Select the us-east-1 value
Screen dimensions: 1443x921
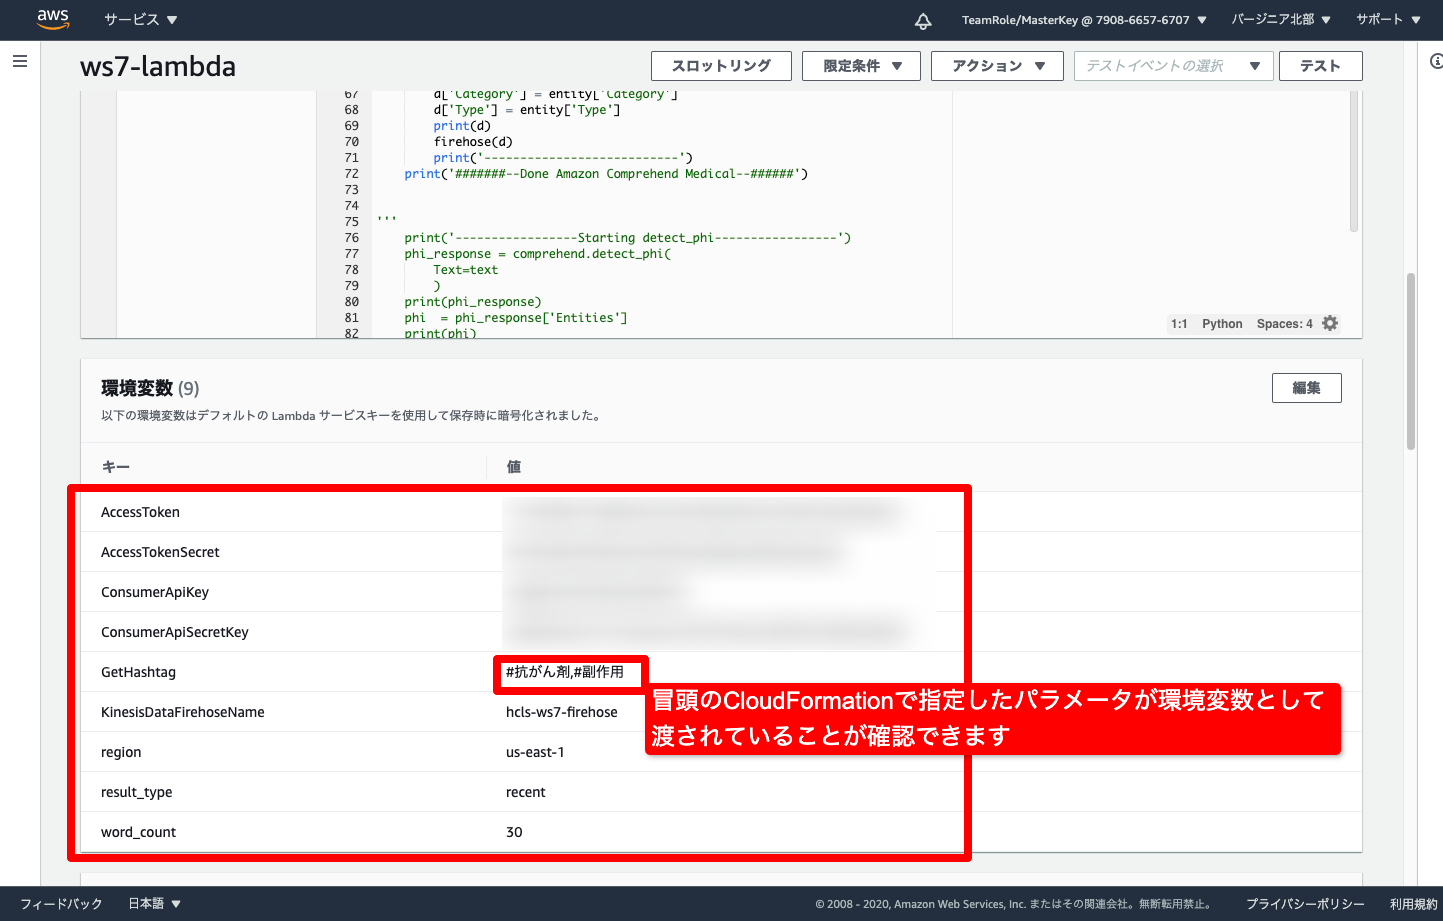(535, 752)
